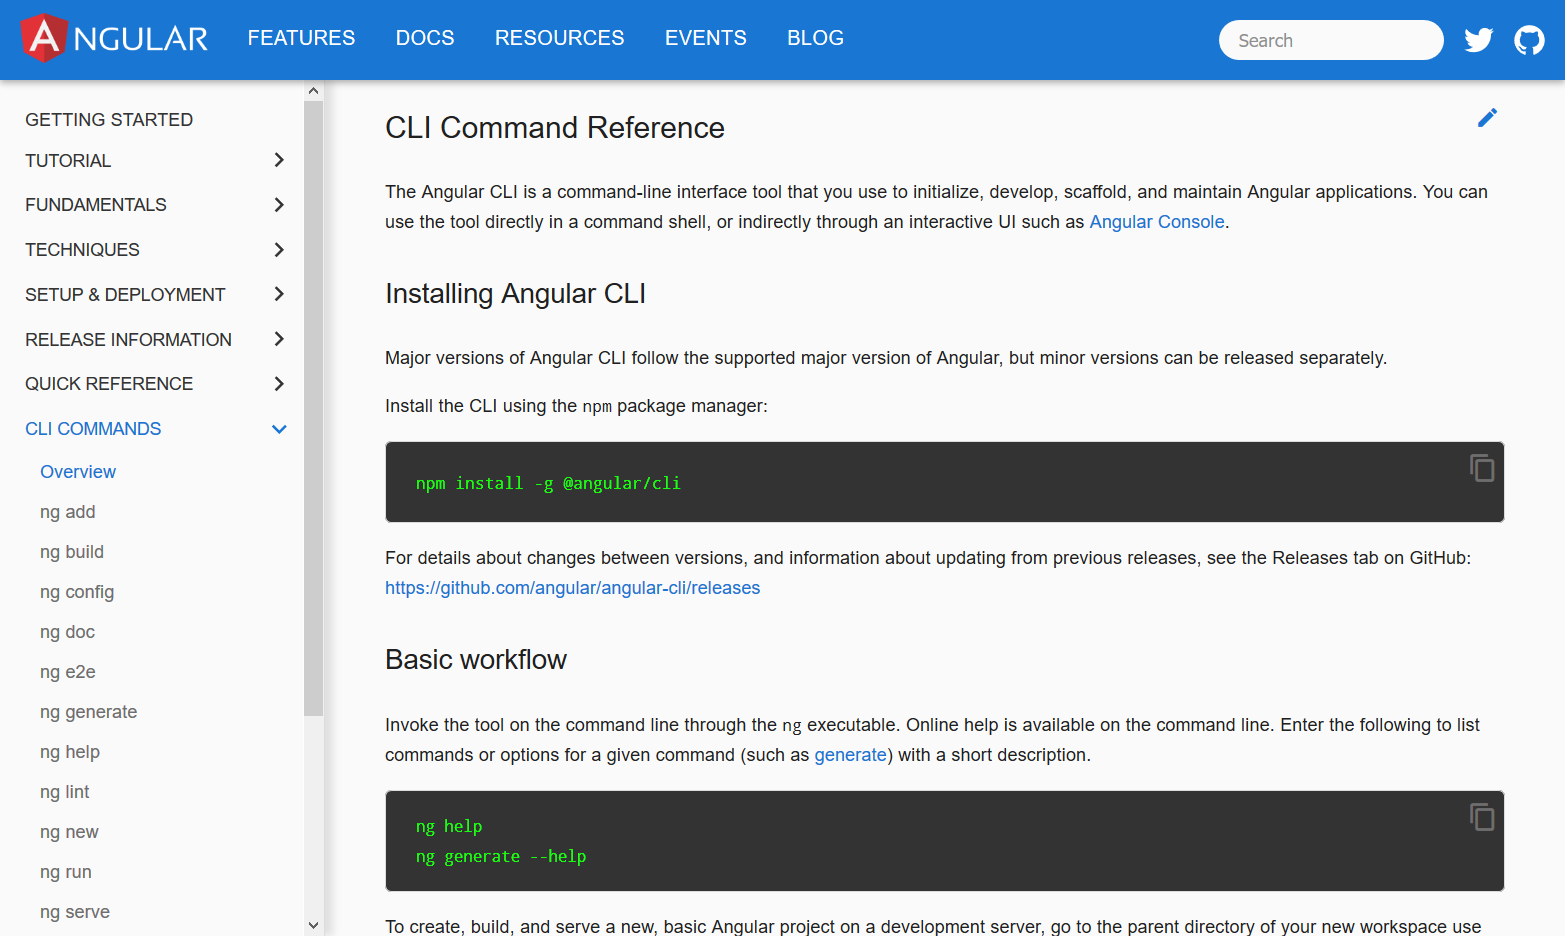The height and width of the screenshot is (936, 1565).
Task: Open the ng build command page
Action: 72,552
